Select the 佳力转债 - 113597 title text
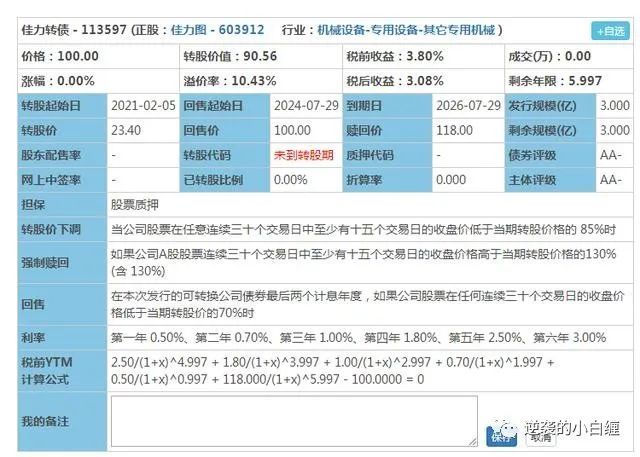This screenshot has height=457, width=640. pyautogui.click(x=74, y=30)
